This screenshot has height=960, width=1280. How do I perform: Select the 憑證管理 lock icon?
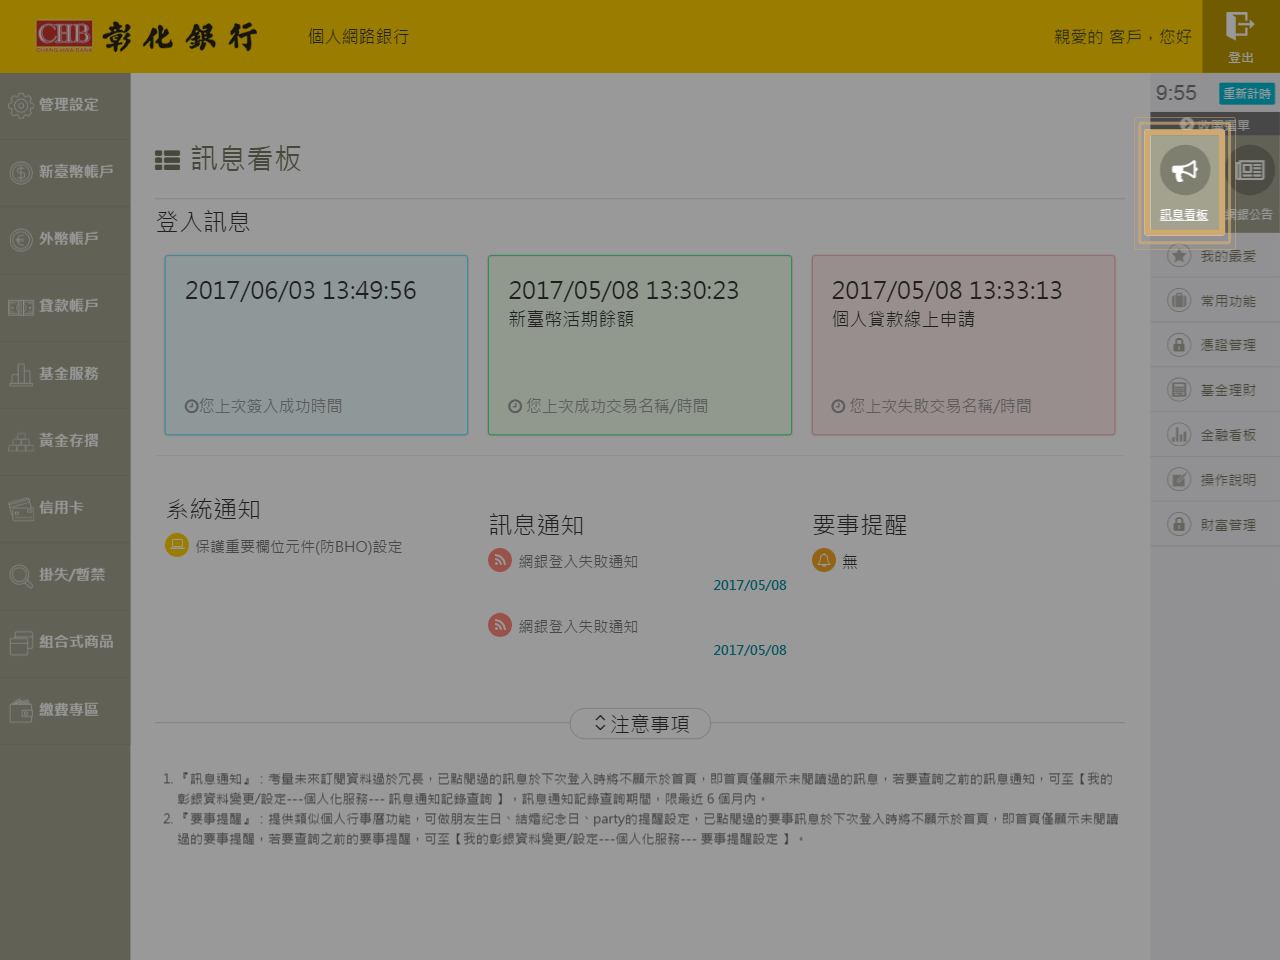tap(1179, 345)
